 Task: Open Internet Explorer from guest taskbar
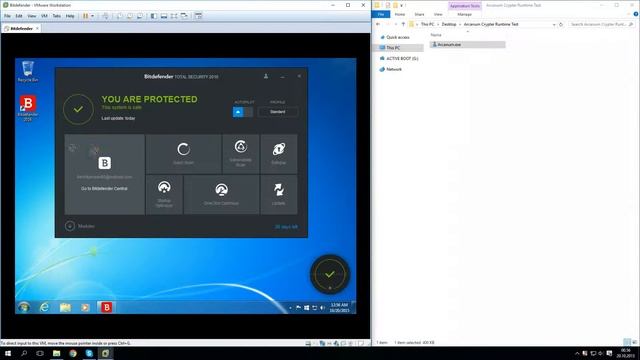(x=44, y=307)
